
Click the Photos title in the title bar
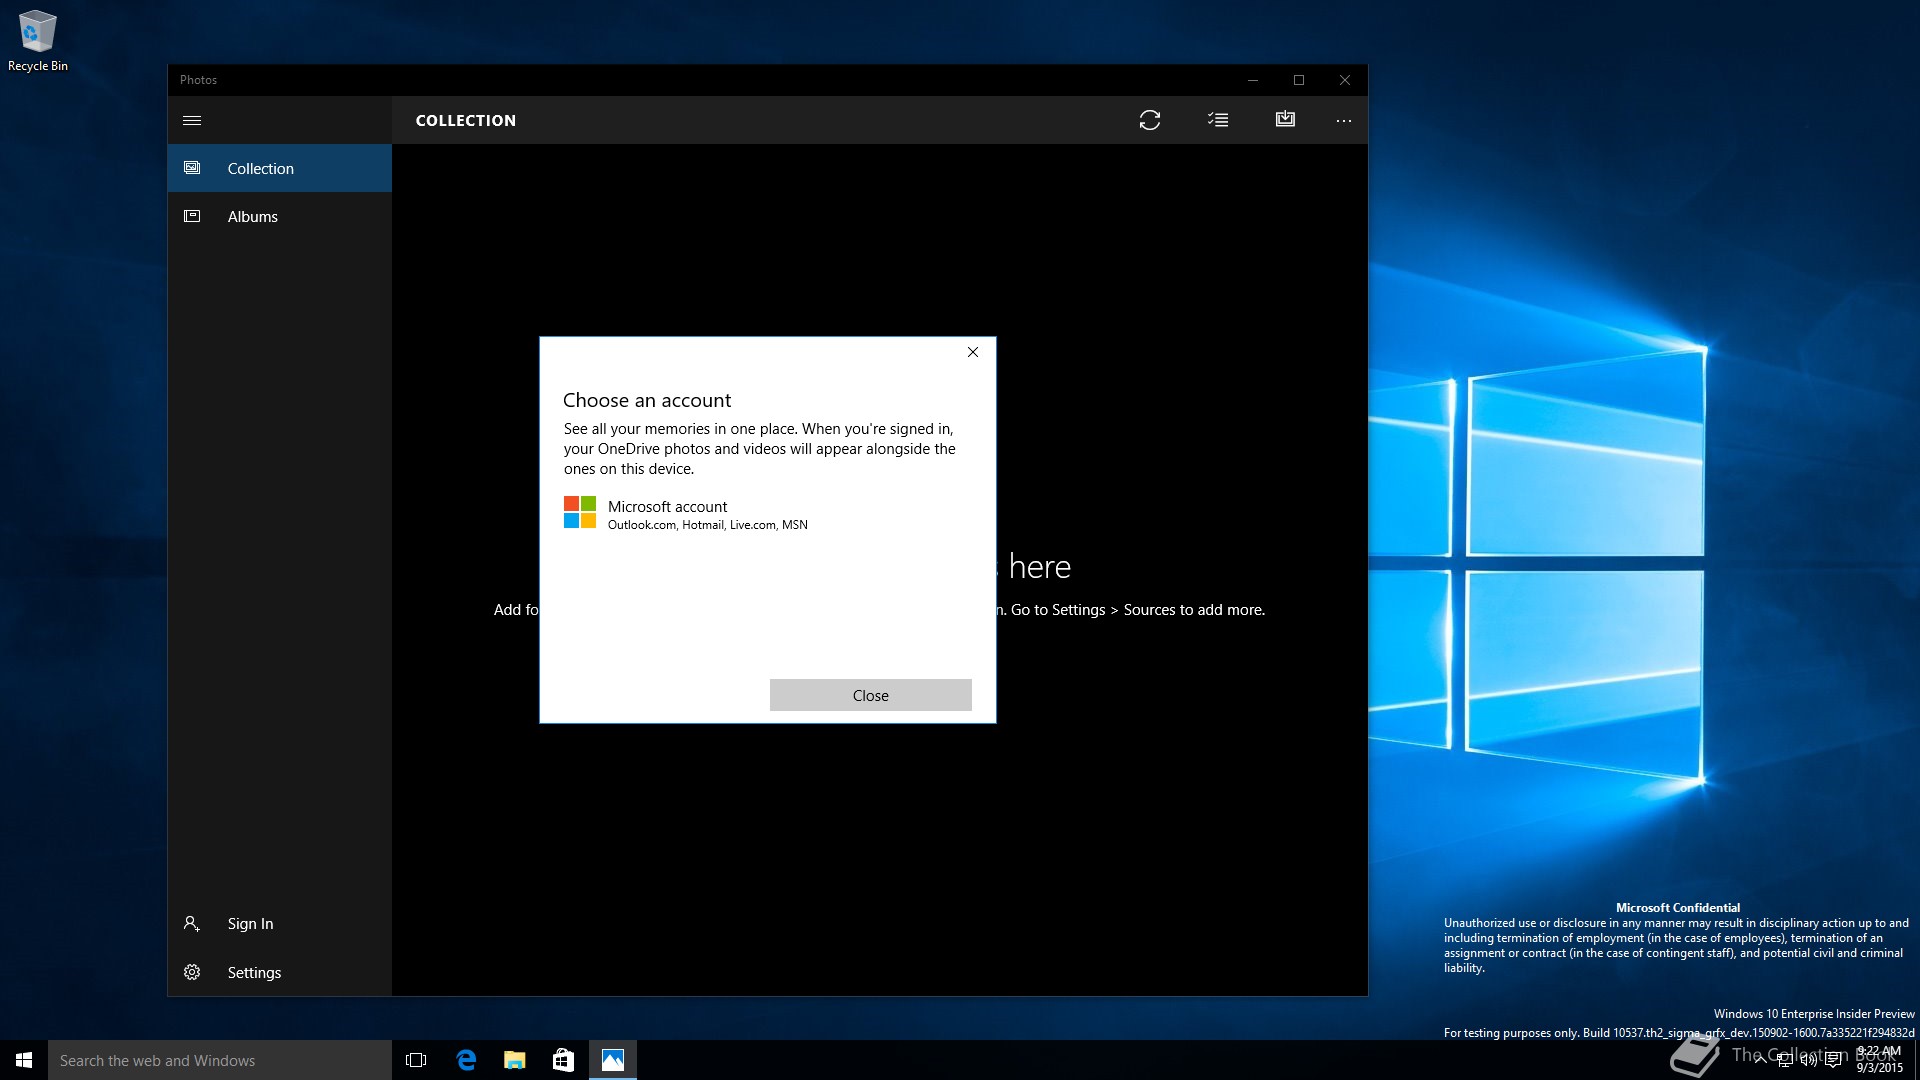click(198, 80)
